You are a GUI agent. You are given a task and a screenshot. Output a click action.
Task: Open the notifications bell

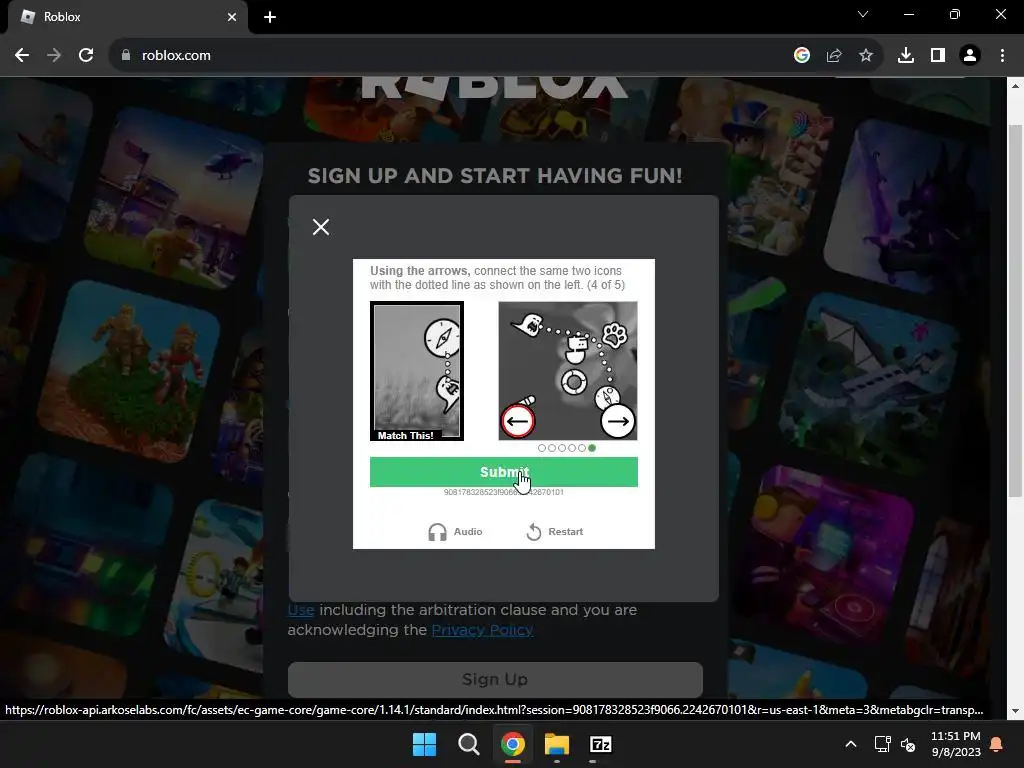[997, 744]
